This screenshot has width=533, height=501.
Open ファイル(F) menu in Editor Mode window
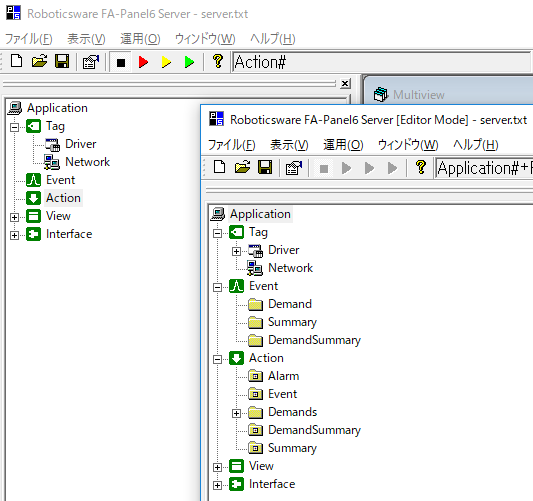click(231, 145)
